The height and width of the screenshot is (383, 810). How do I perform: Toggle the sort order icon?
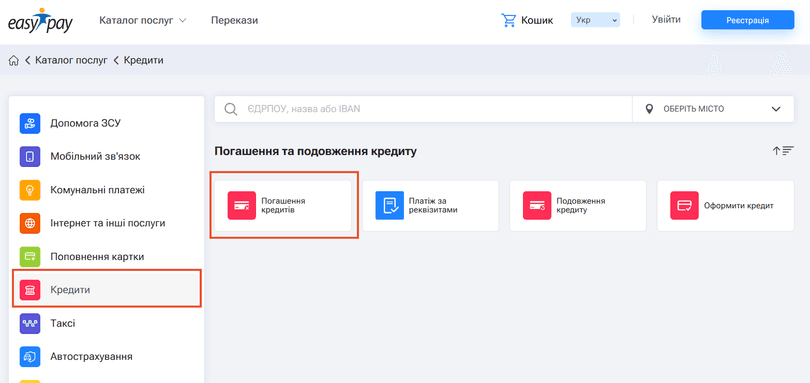(783, 151)
